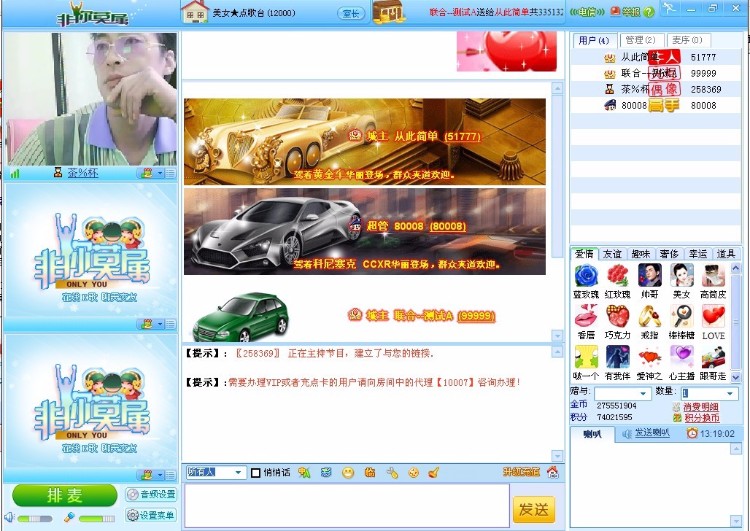Adjust the microphone volume slider
The image size is (750, 531).
pyautogui.click(x=97, y=519)
